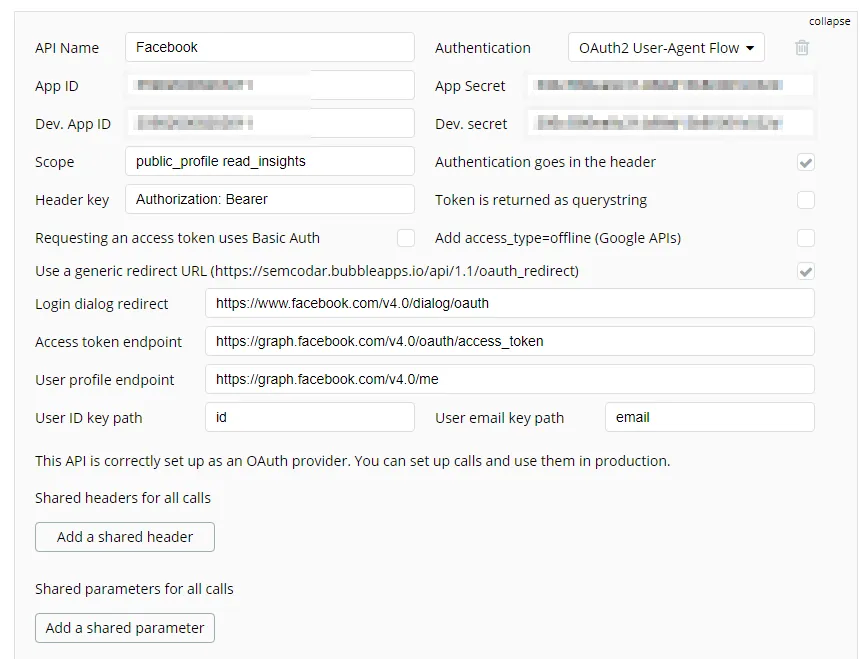Click the App Secret field
This screenshot has width=865, height=659.
coord(670,86)
